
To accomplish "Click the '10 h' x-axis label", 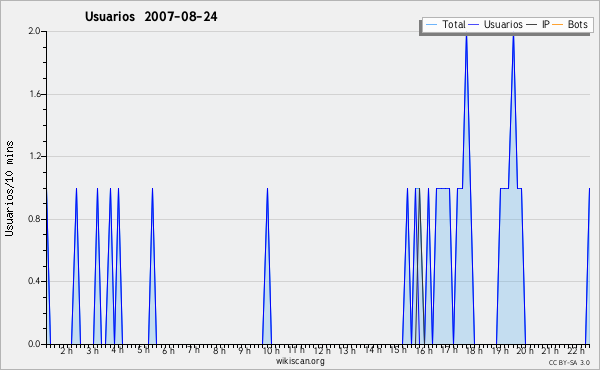I will pos(271,350).
